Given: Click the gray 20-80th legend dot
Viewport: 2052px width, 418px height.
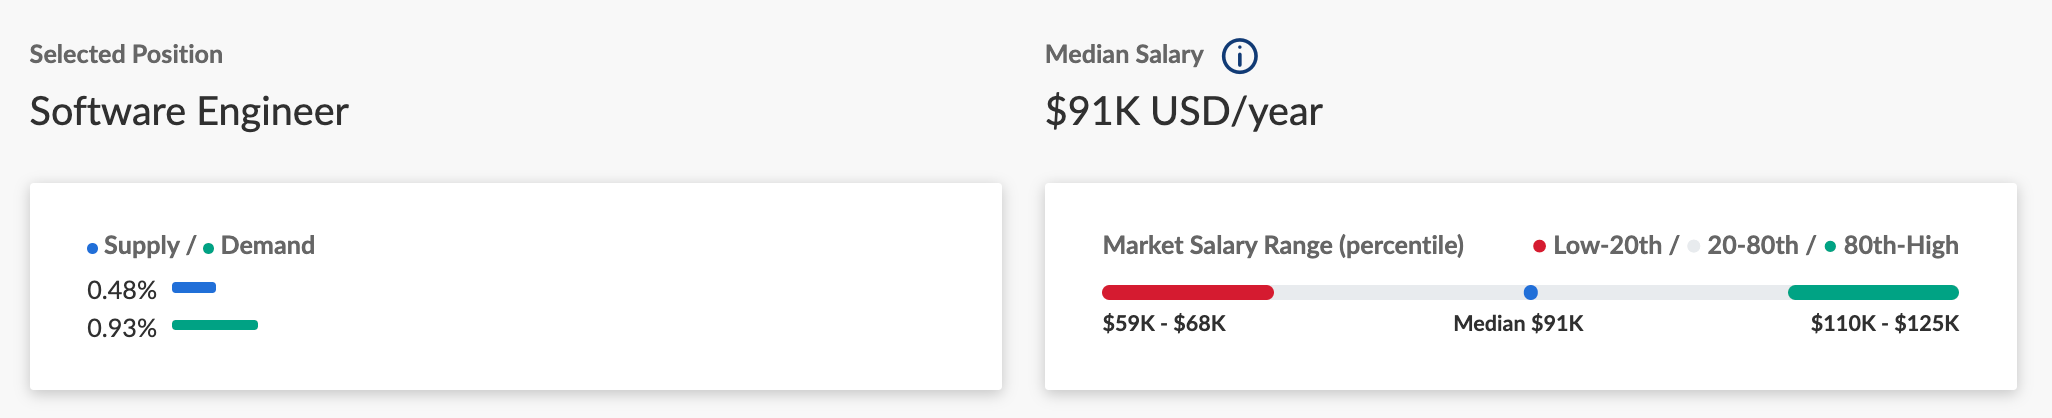Looking at the screenshot, I should click(x=1694, y=246).
